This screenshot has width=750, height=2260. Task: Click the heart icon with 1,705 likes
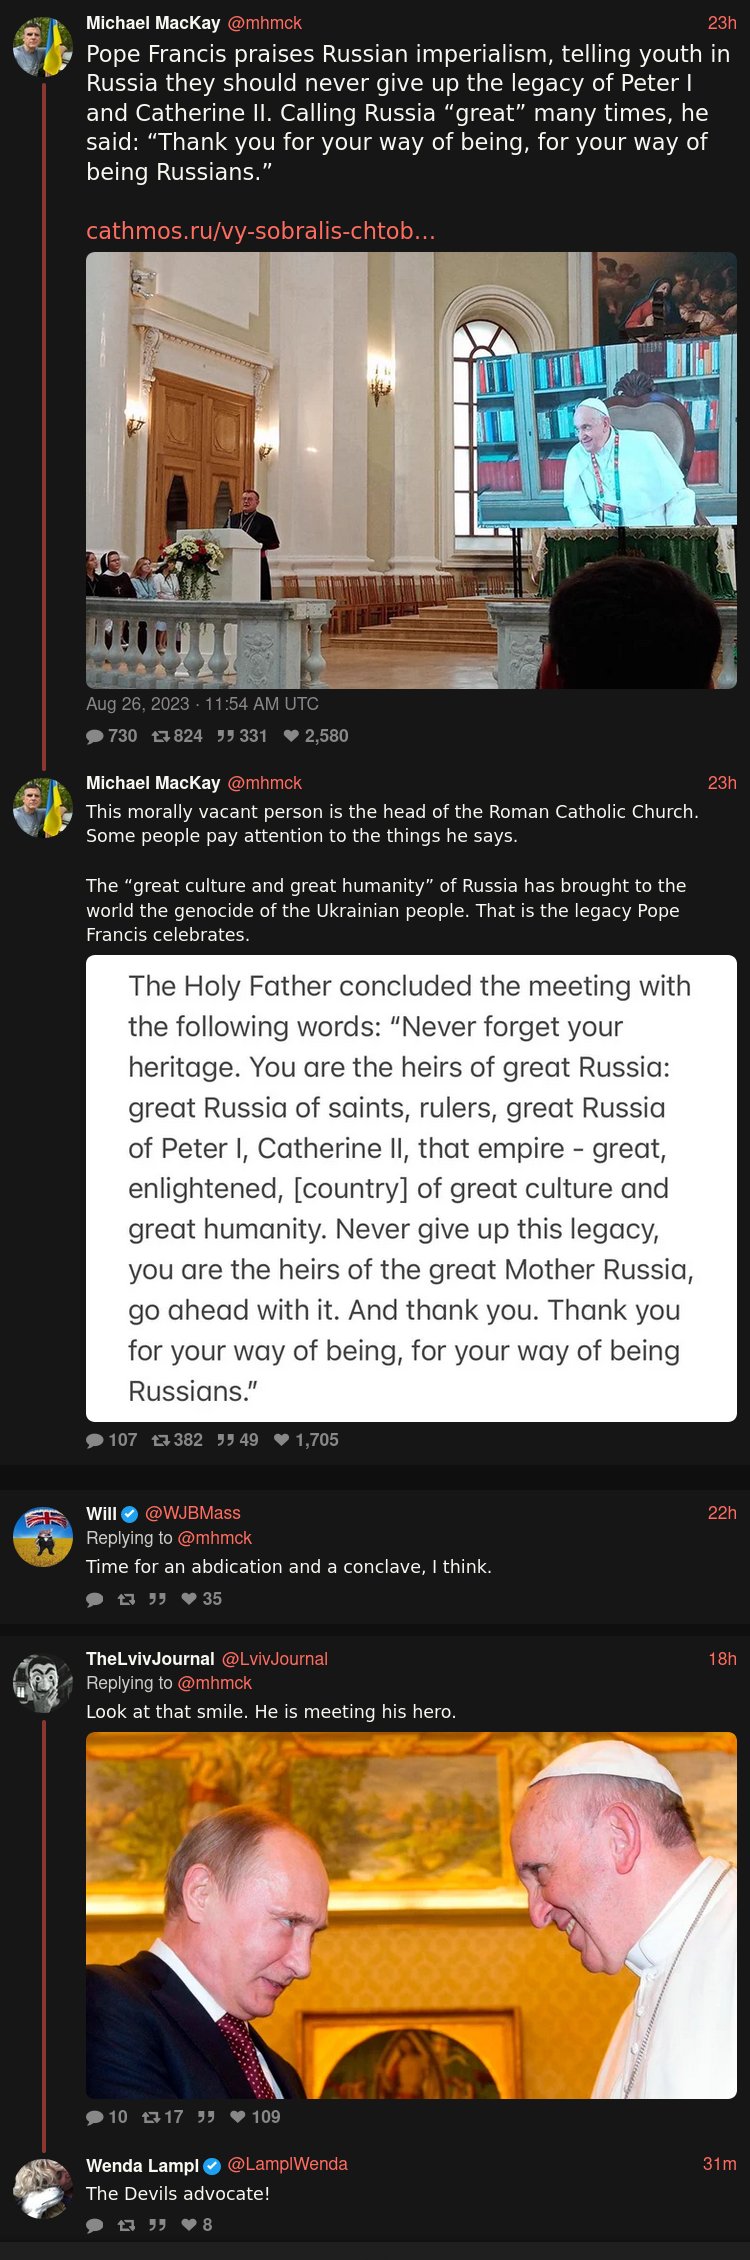tap(282, 1440)
